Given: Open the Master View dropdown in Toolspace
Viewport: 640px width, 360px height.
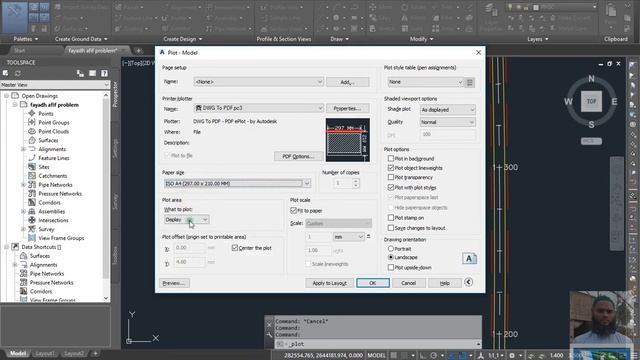Looking at the screenshot, I should click(55, 84).
